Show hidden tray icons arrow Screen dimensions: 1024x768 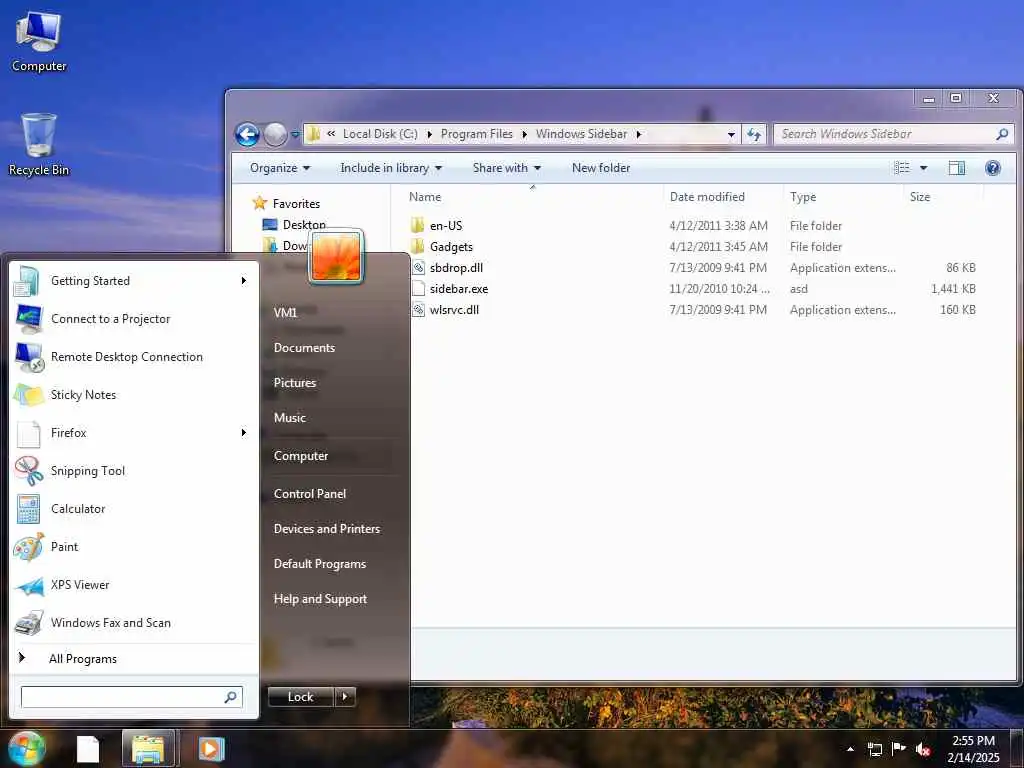click(850, 749)
